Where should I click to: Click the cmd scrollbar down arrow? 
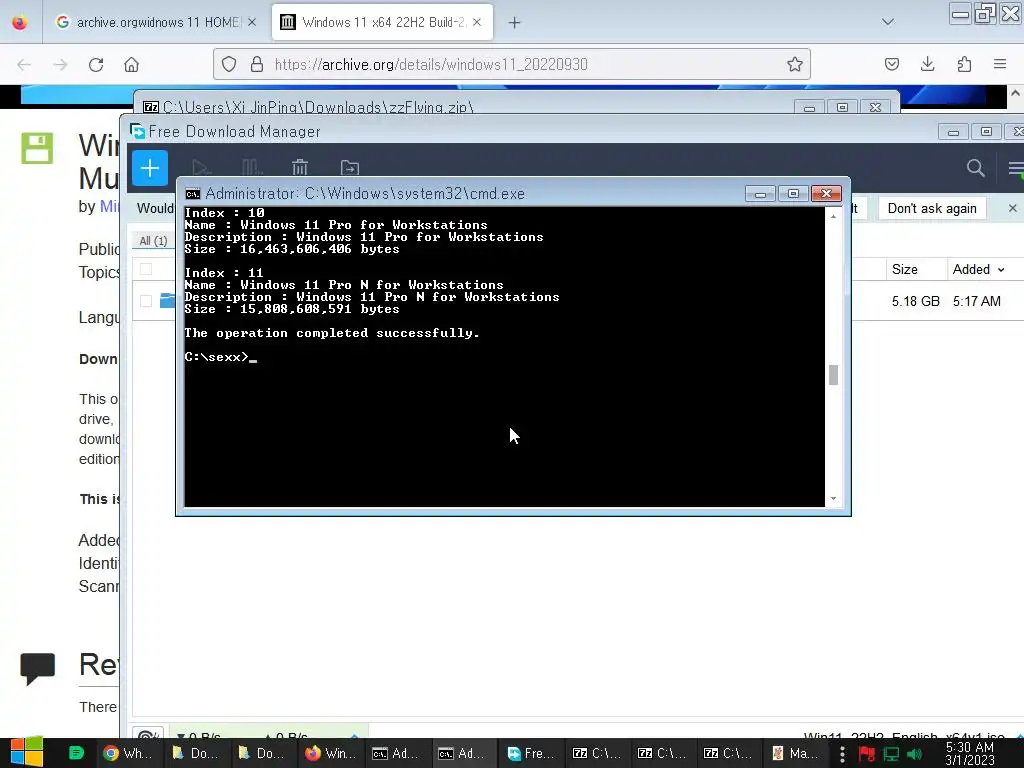(833, 498)
